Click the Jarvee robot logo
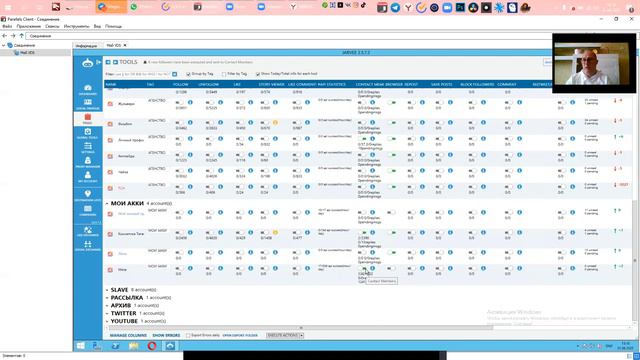Image resolution: width=640 pixels, height=360 pixels. pyautogui.click(x=87, y=63)
